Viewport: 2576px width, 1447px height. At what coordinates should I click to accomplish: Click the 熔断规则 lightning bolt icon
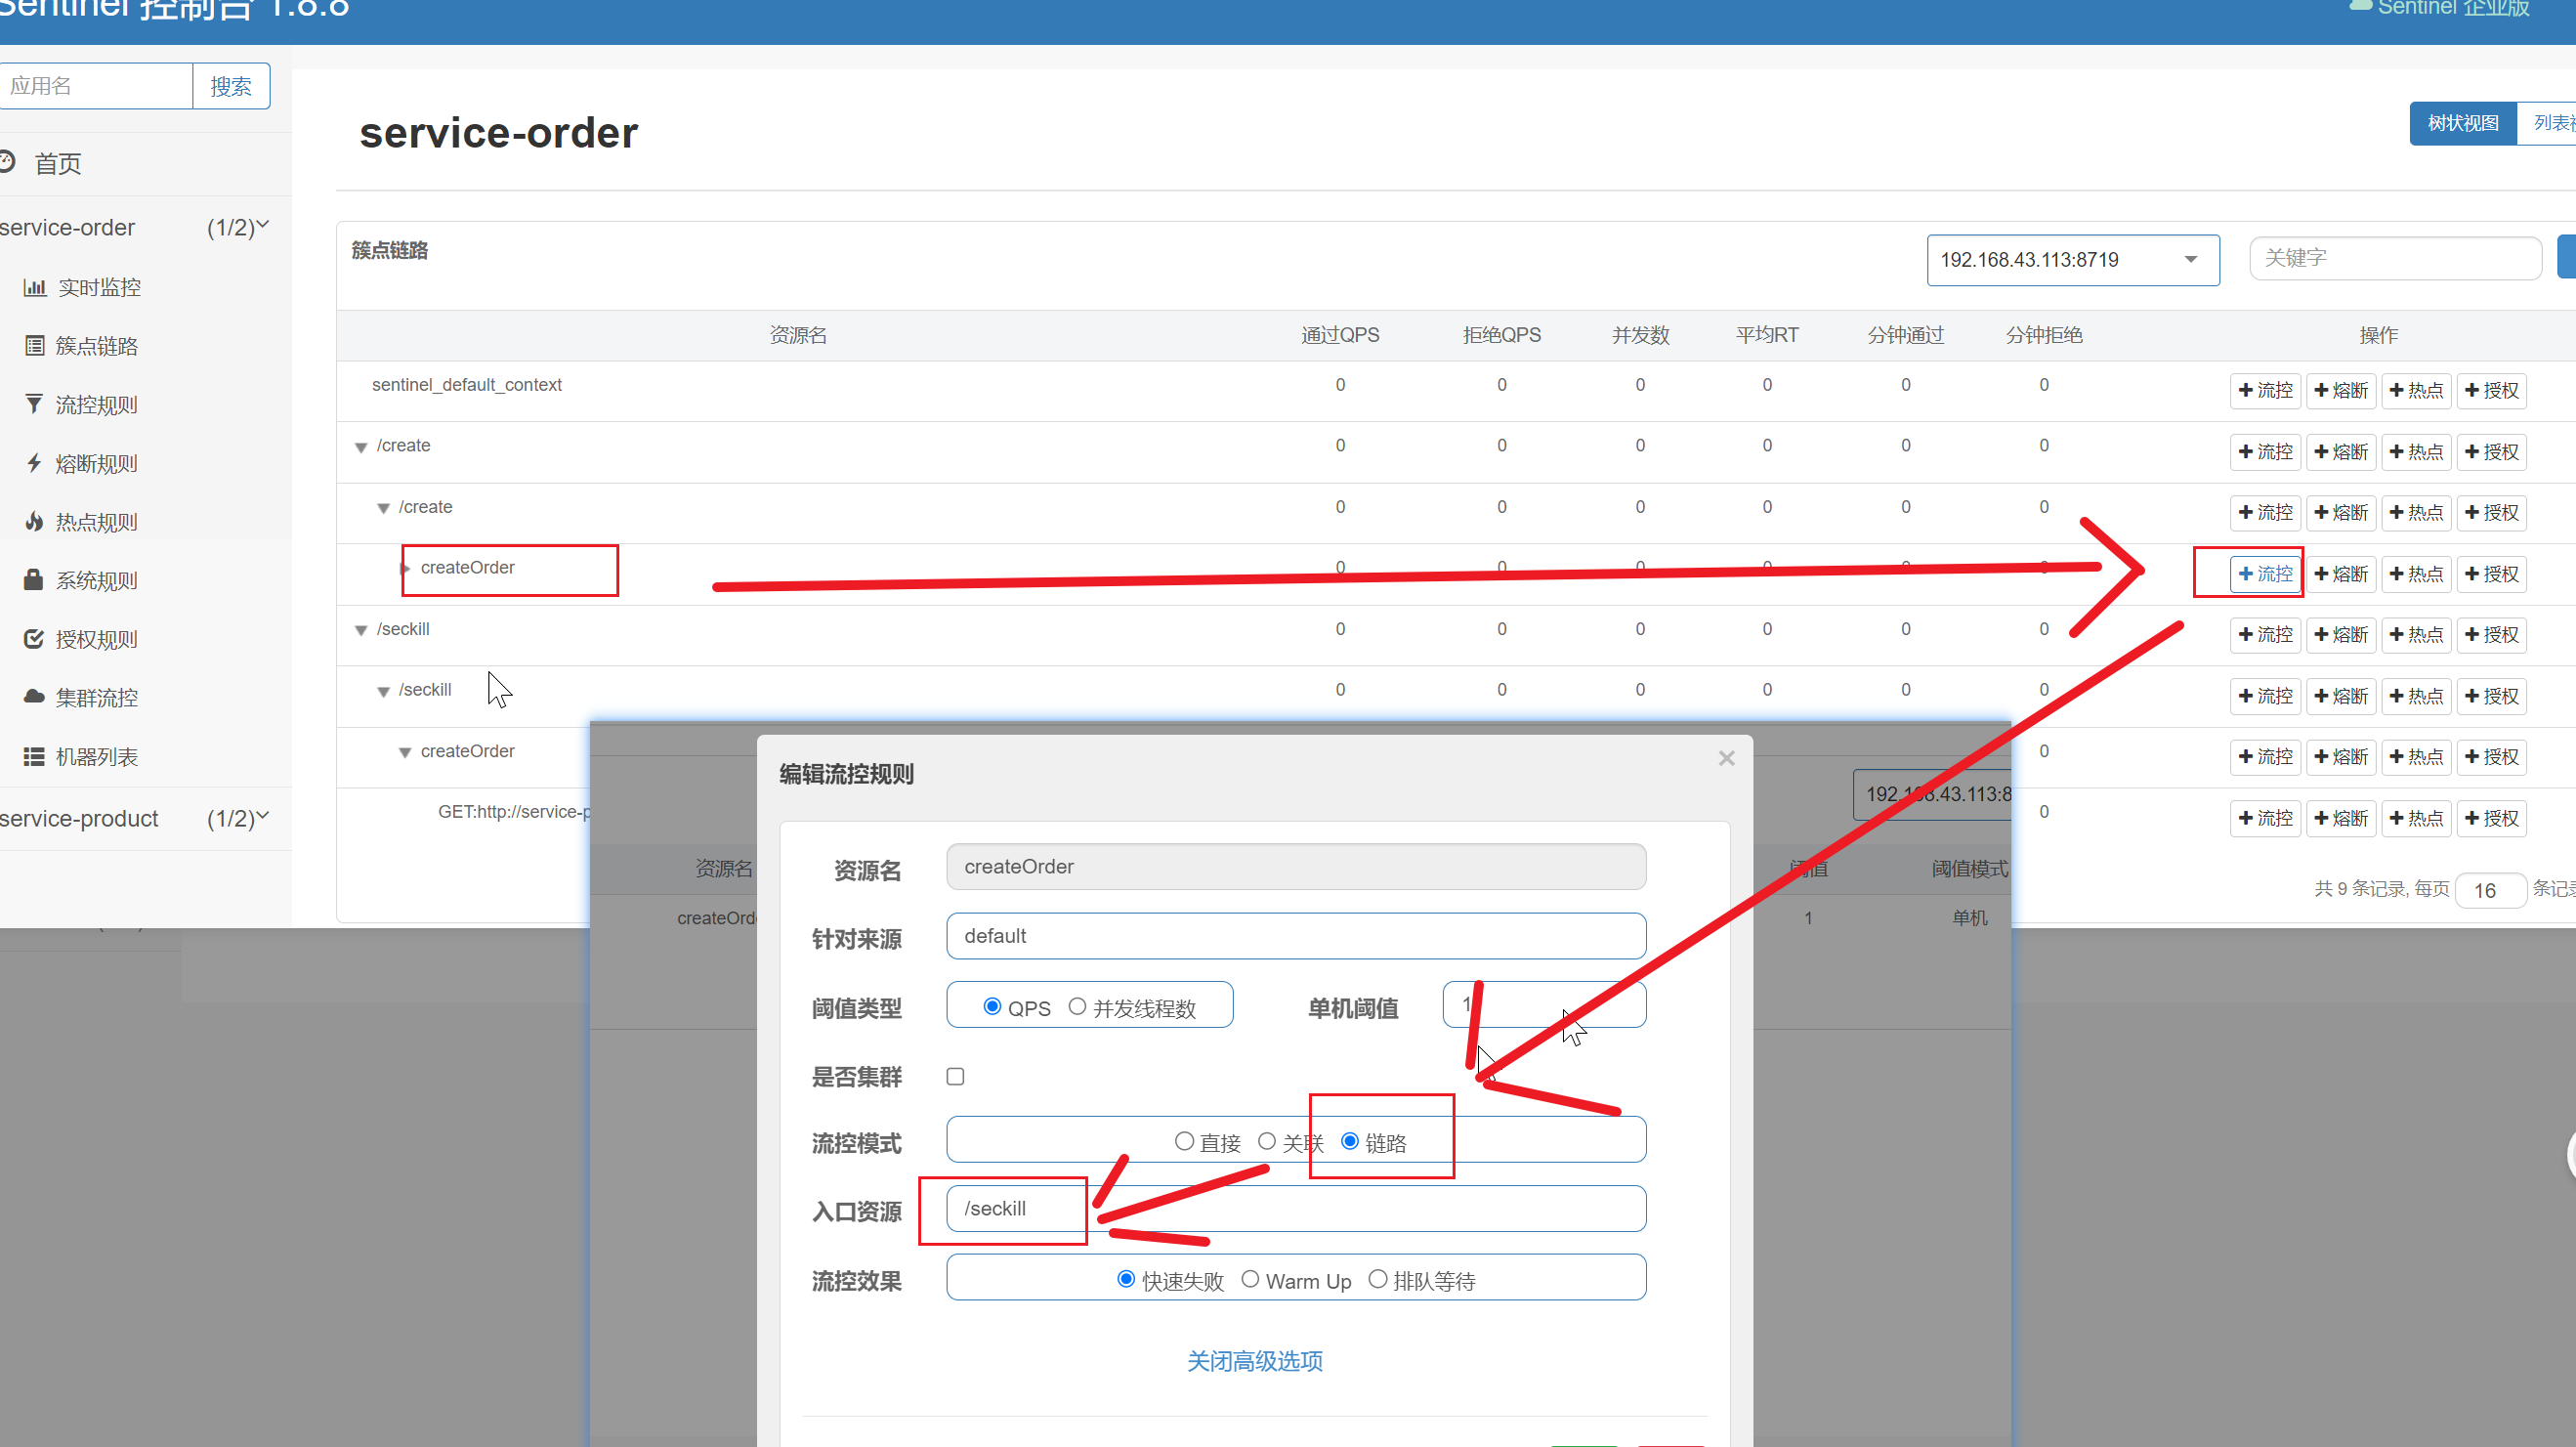point(34,463)
